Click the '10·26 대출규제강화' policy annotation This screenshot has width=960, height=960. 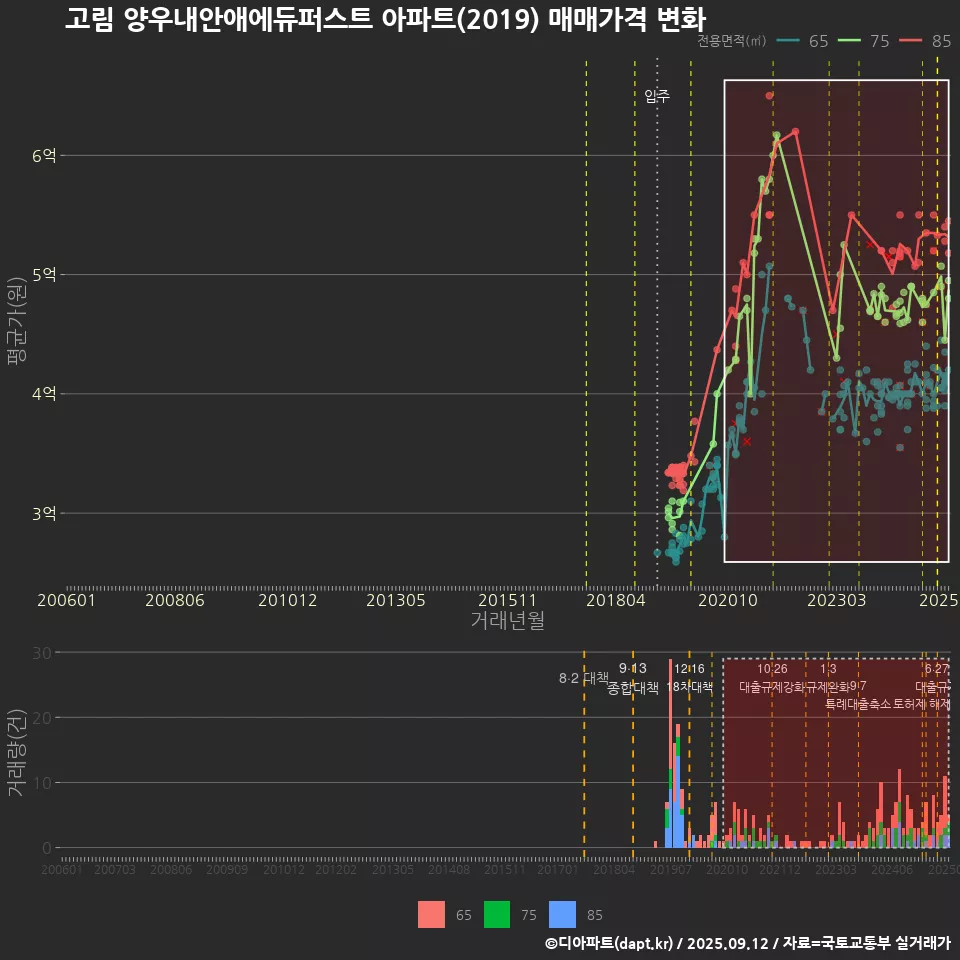772,678
